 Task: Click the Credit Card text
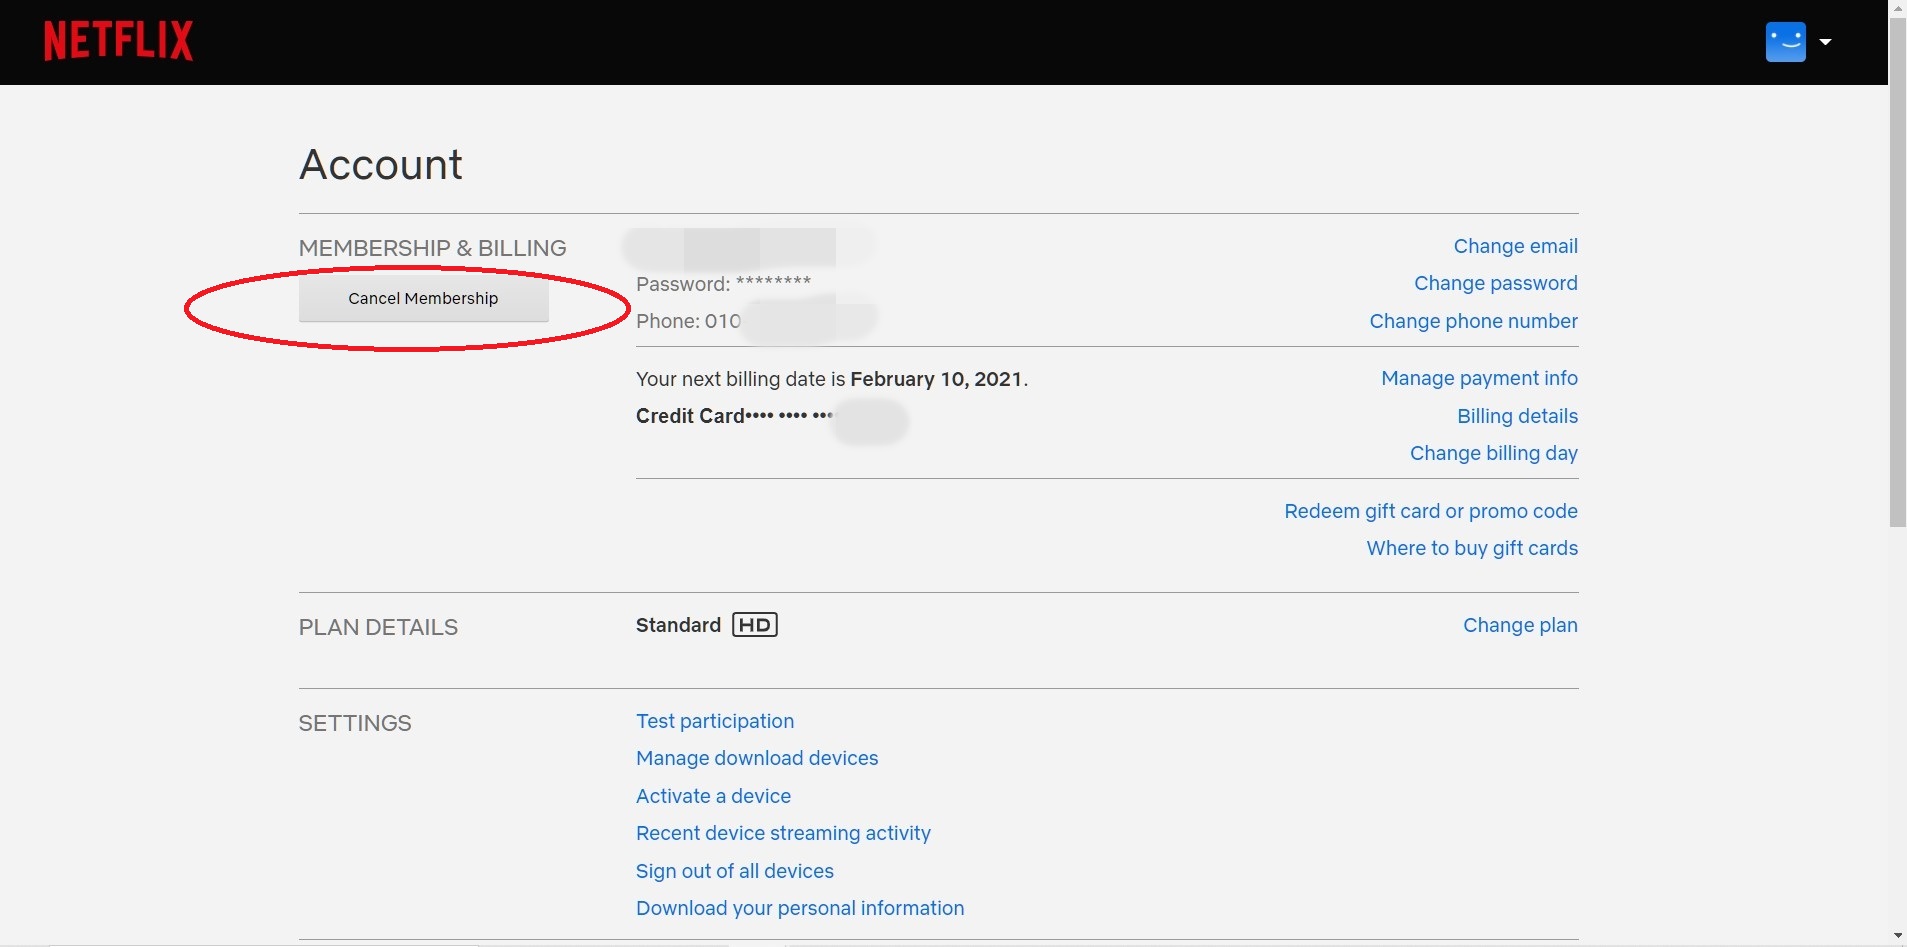pos(690,416)
